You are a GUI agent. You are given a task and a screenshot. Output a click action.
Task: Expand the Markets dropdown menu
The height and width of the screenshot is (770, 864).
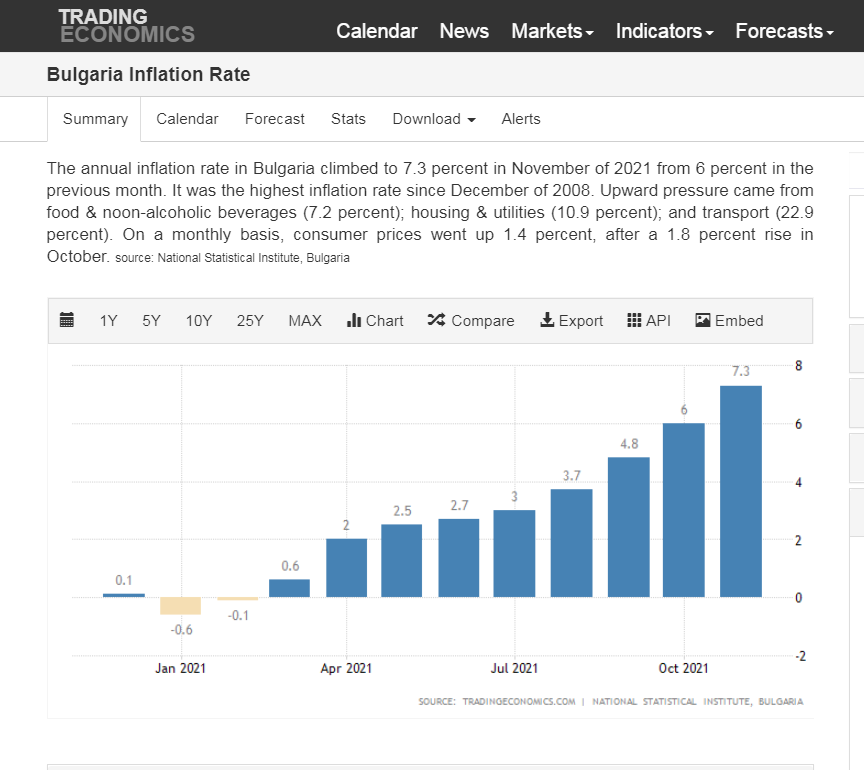[552, 31]
